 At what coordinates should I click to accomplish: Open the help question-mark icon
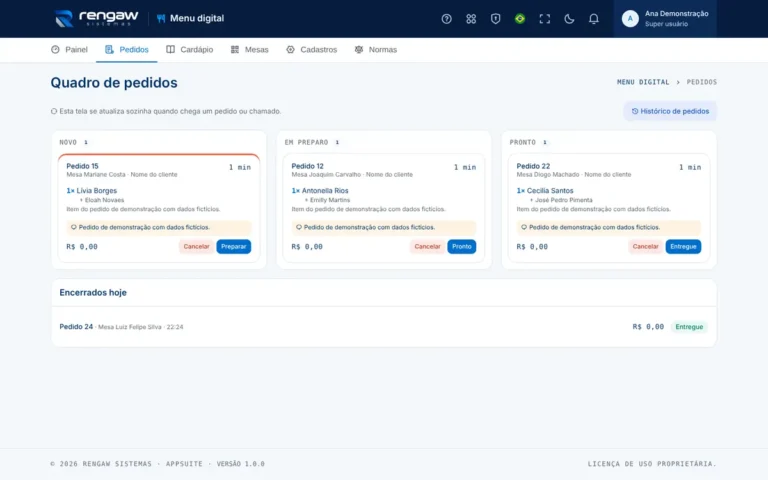click(446, 19)
